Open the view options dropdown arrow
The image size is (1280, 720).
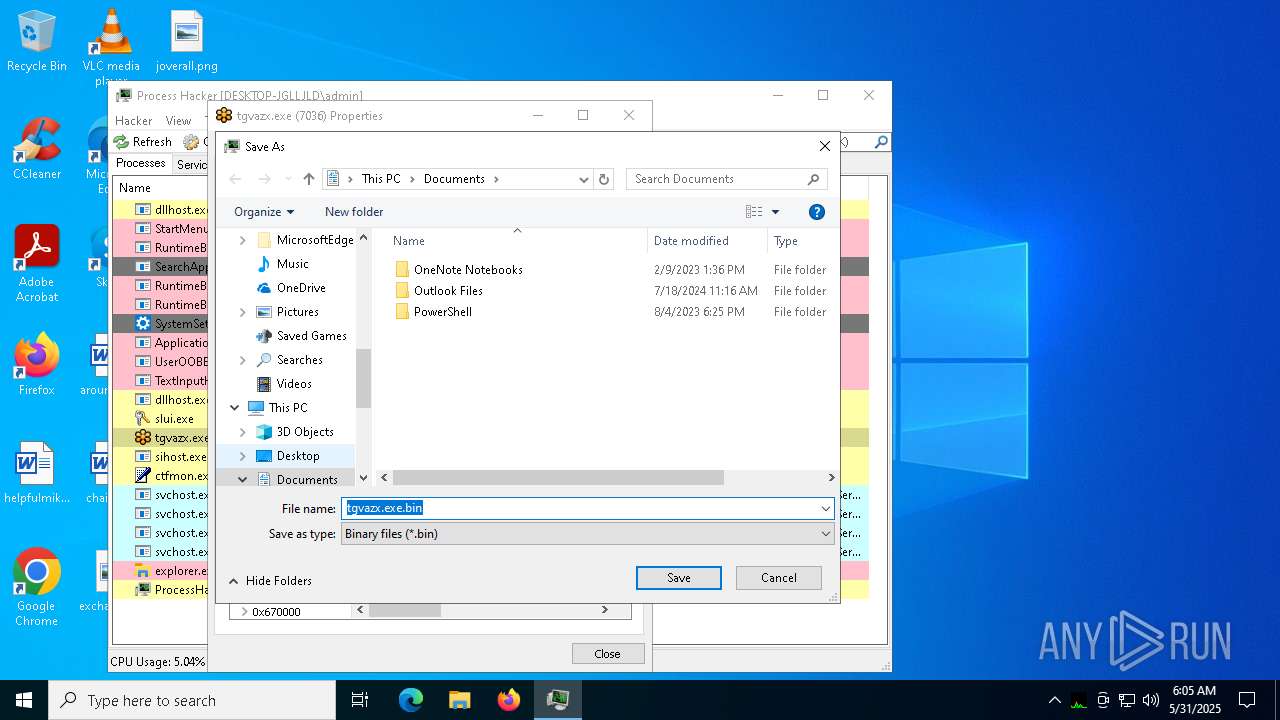pyautogui.click(x=775, y=212)
